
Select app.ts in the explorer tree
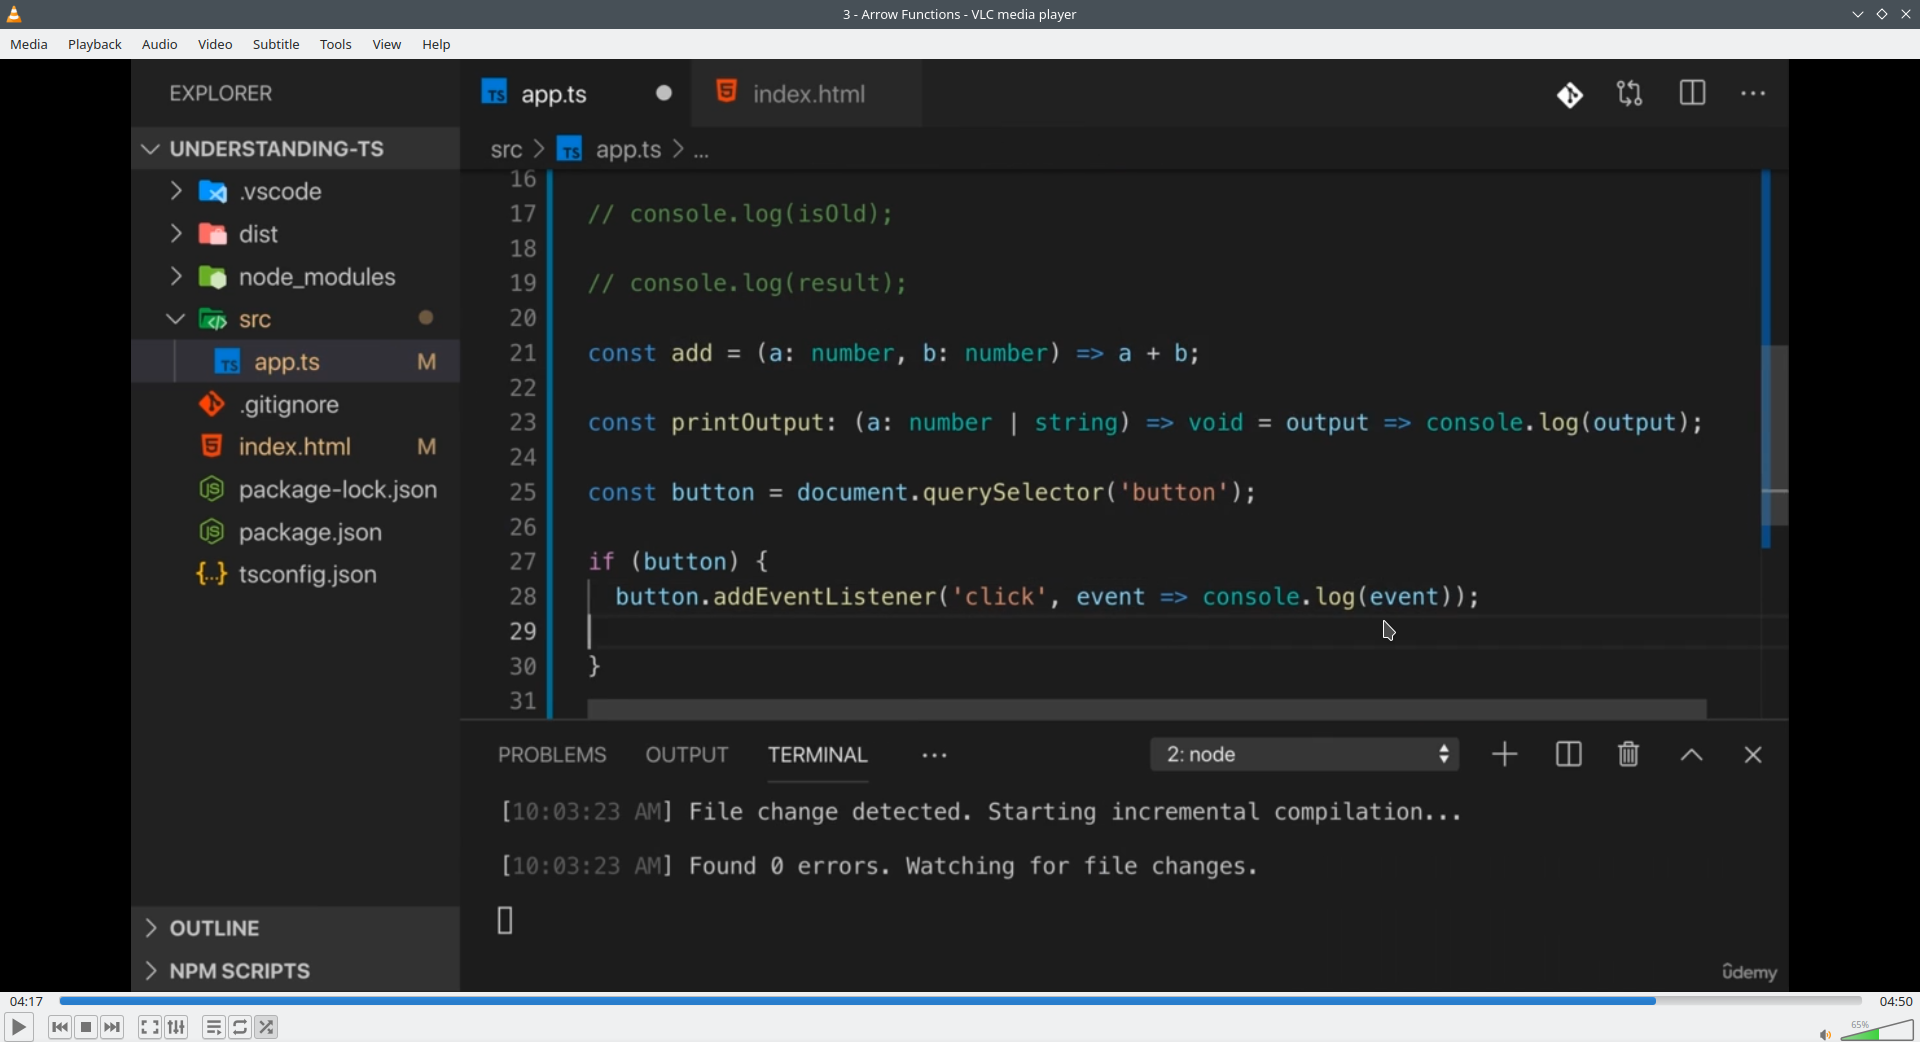coord(295,362)
